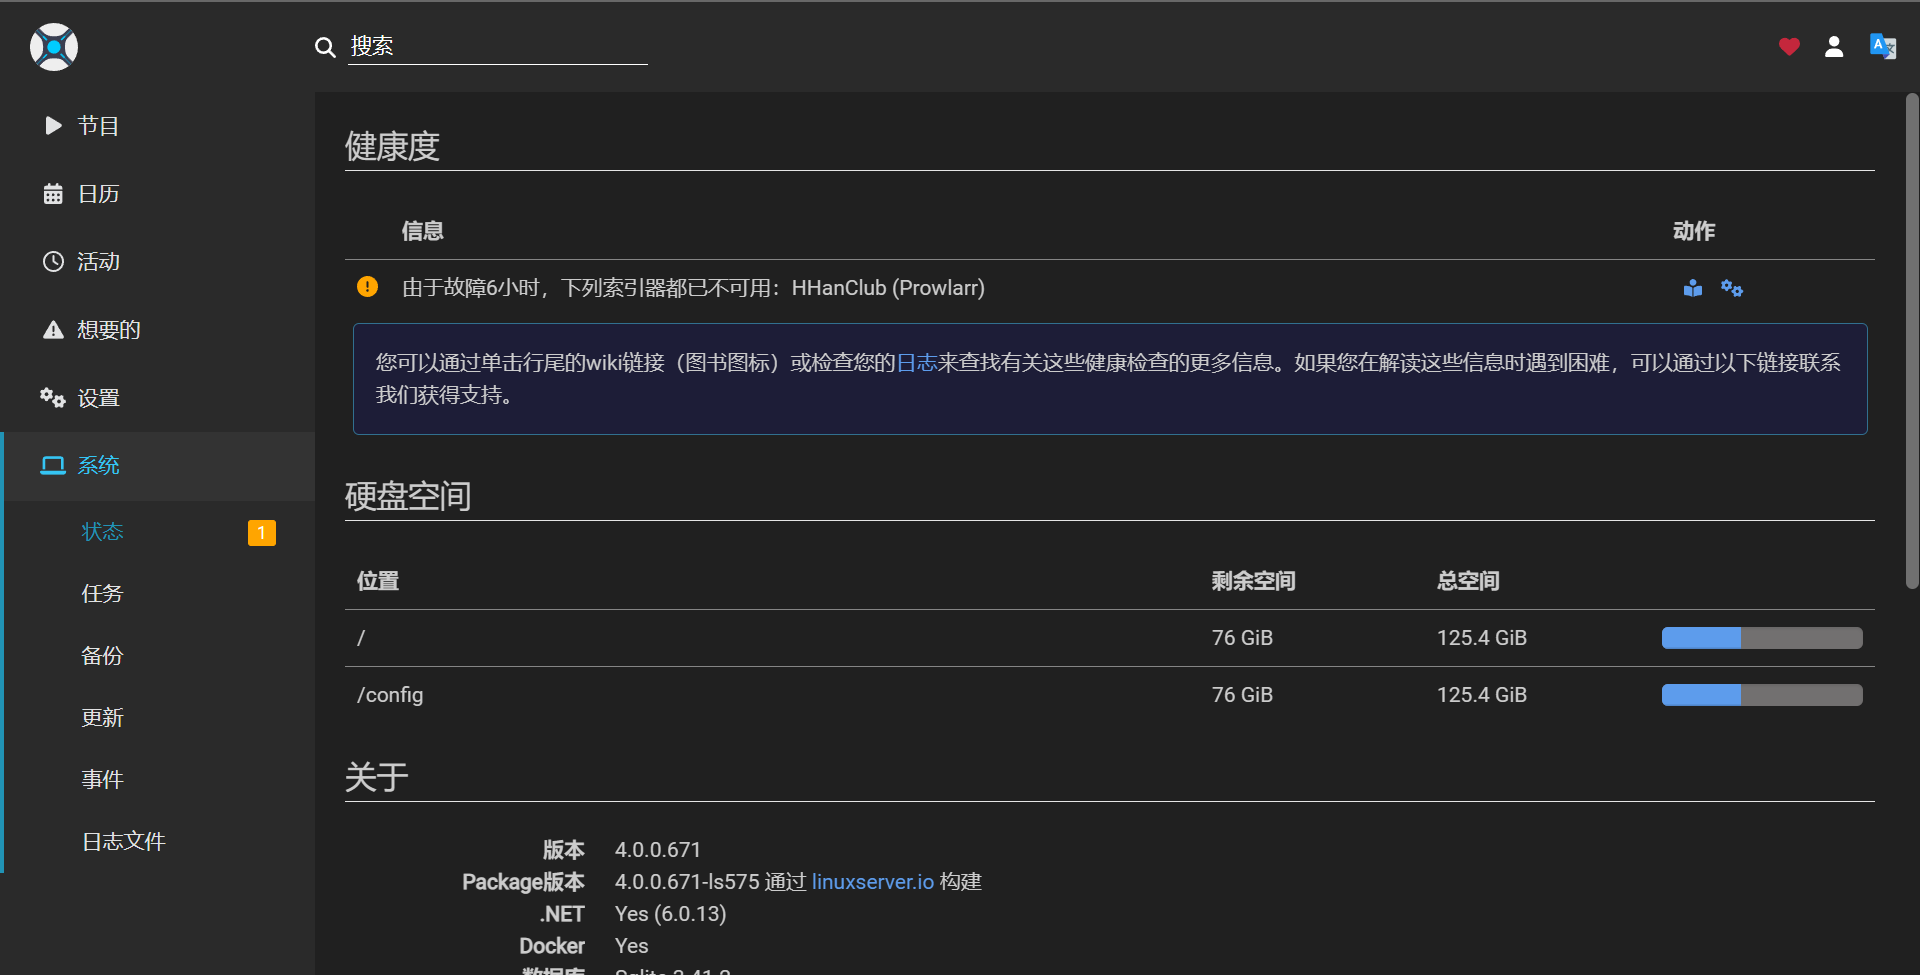Image resolution: width=1920 pixels, height=975 pixels.
Task: Click the red heart donate icon
Action: 1788,47
